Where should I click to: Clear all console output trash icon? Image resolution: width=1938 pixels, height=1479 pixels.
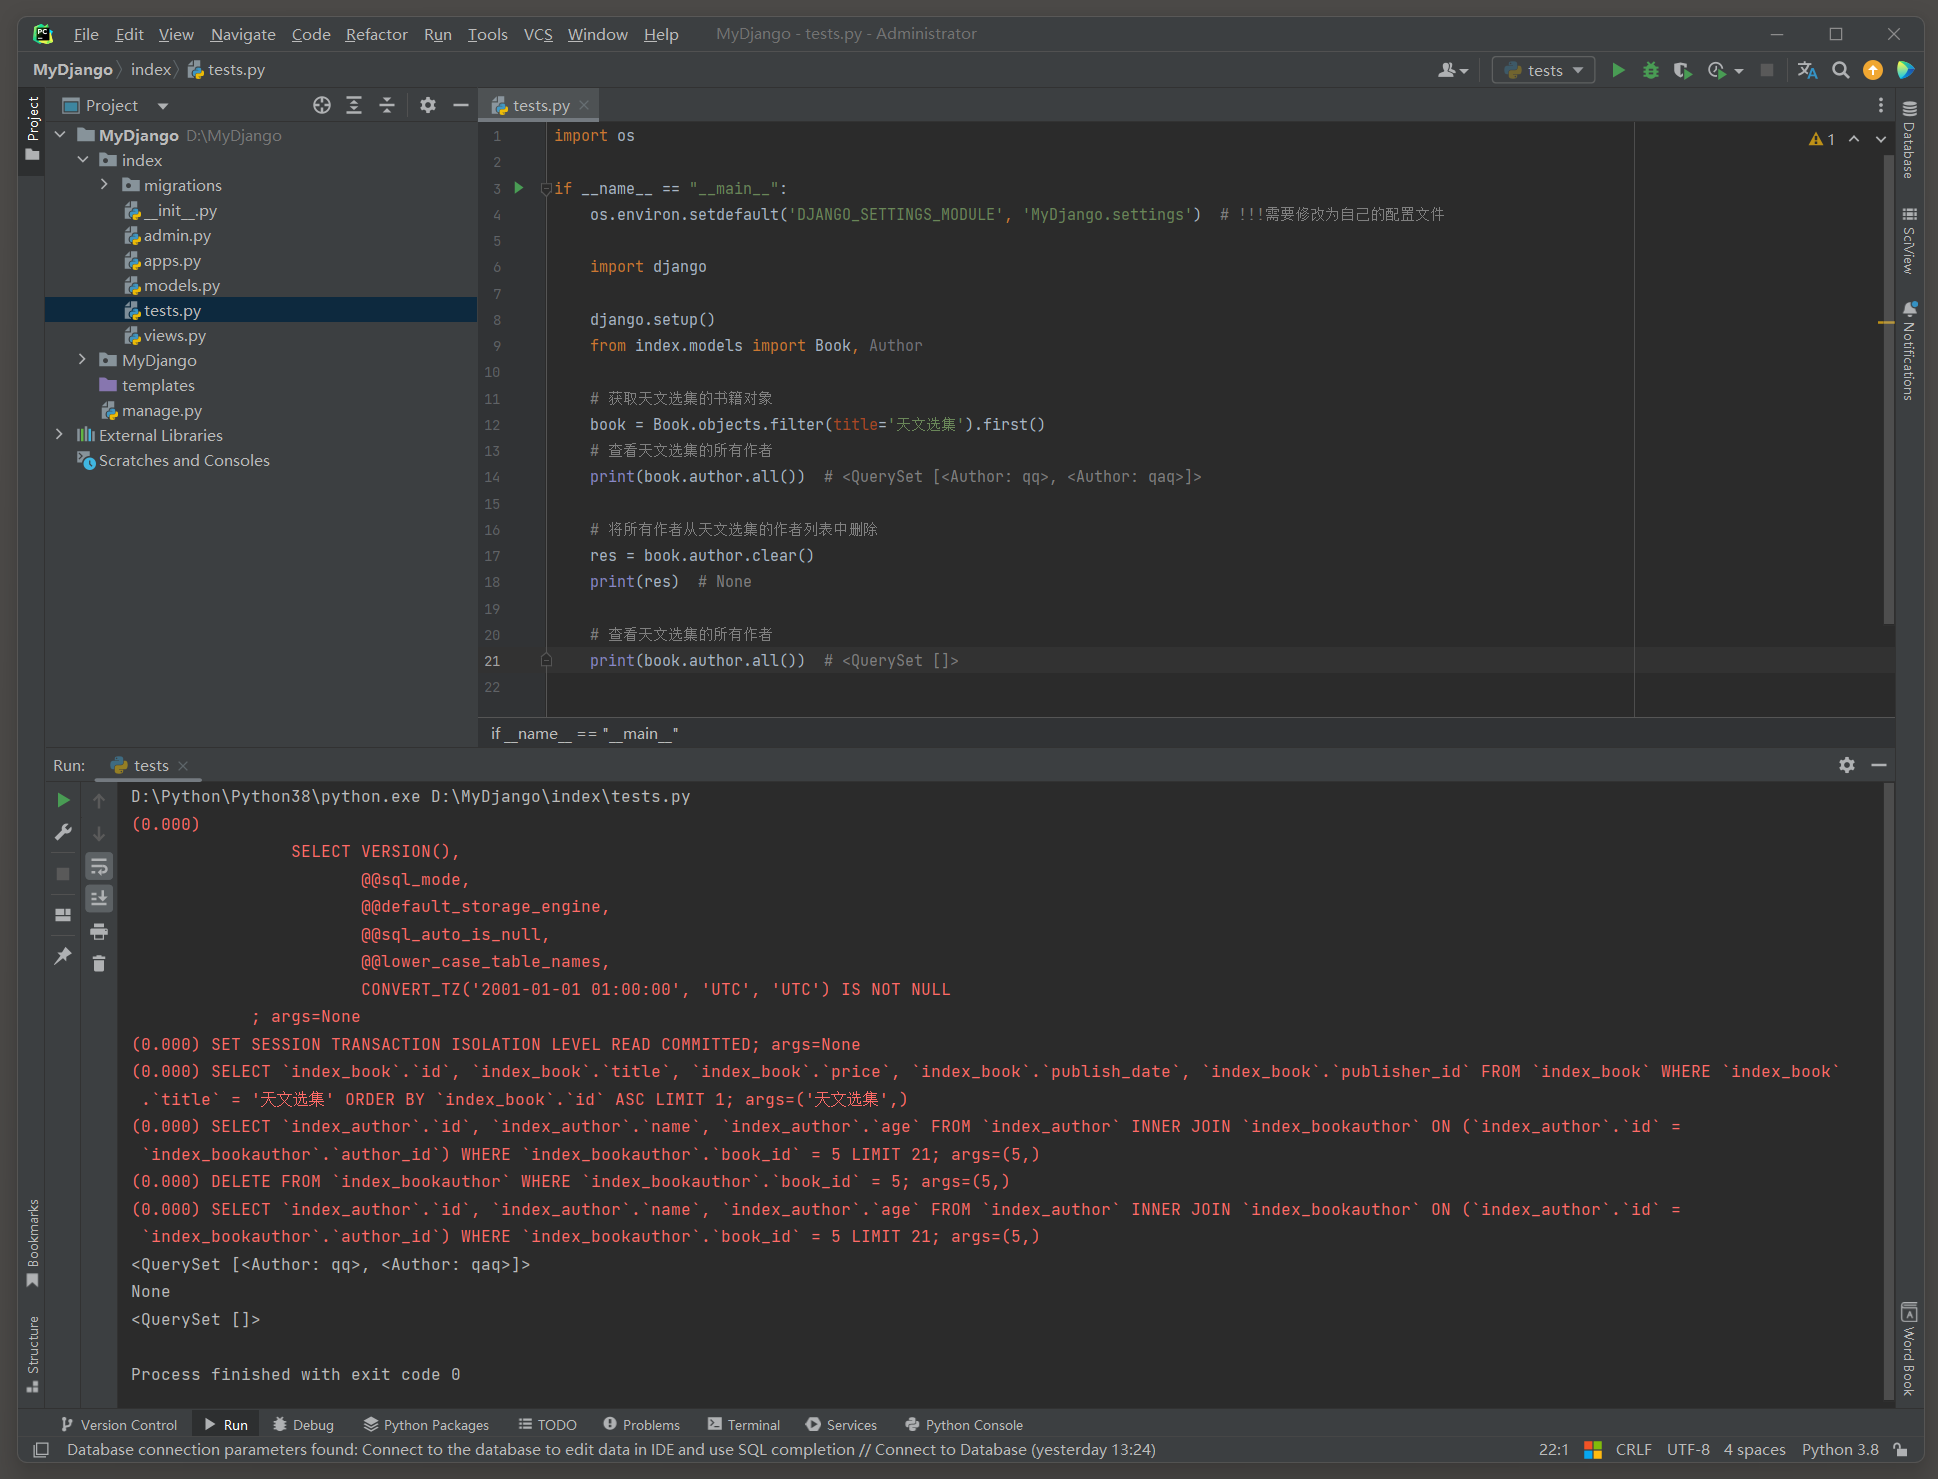pos(99,963)
